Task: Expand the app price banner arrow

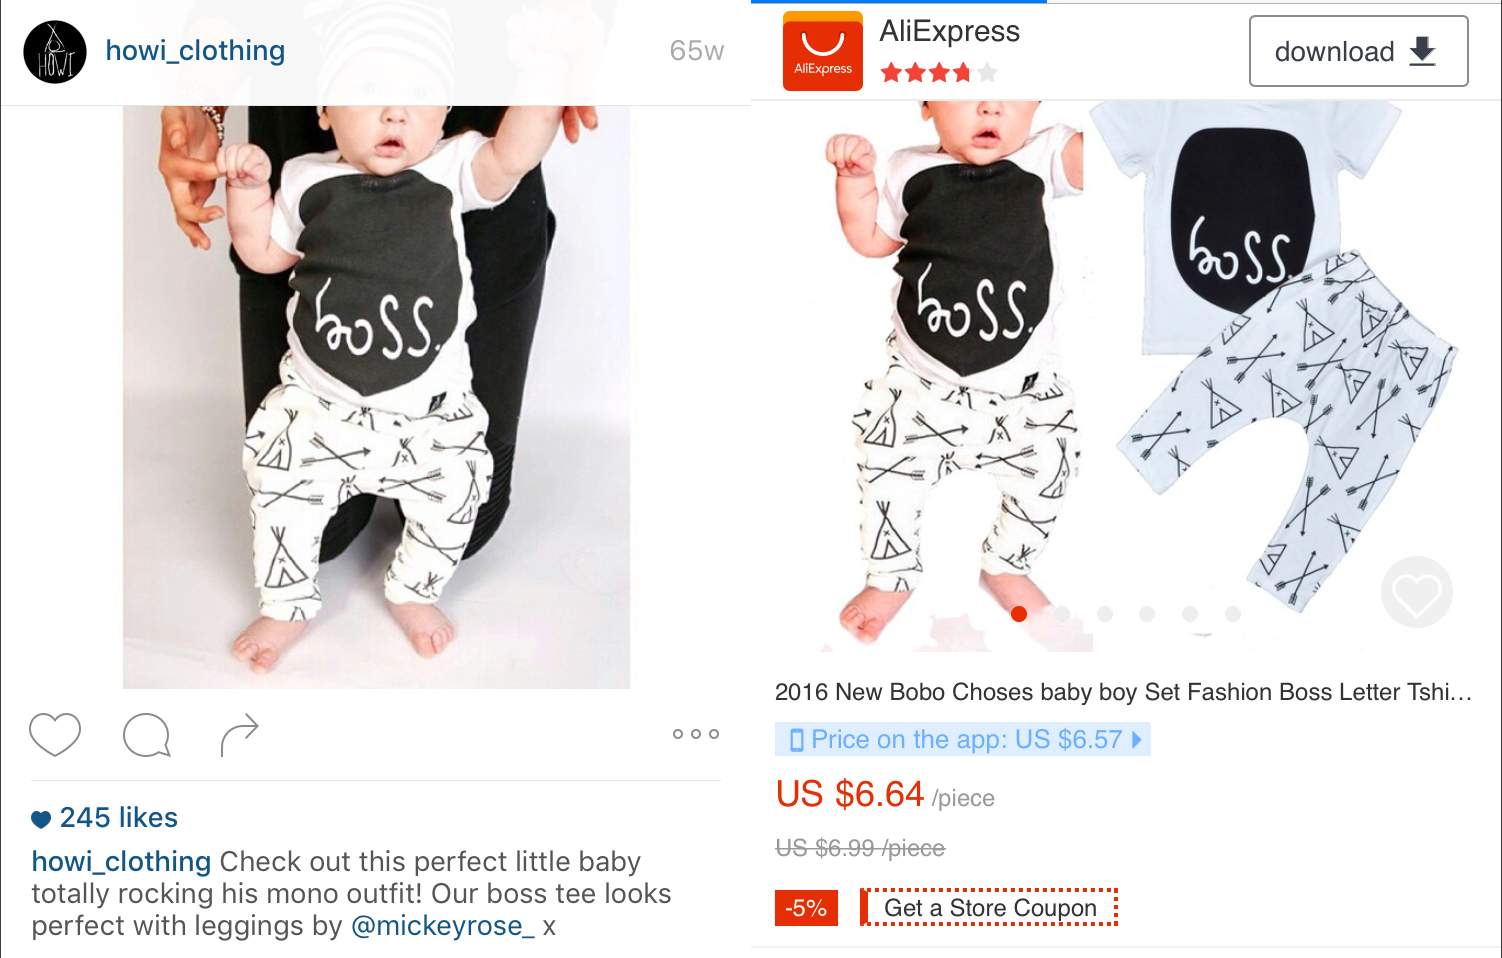Action: (x=1137, y=740)
